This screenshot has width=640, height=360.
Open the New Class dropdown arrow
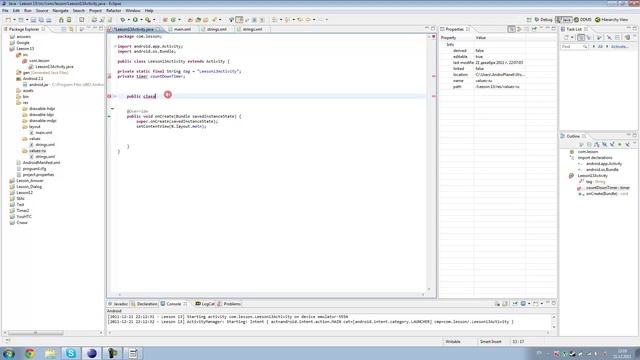coord(179,20)
